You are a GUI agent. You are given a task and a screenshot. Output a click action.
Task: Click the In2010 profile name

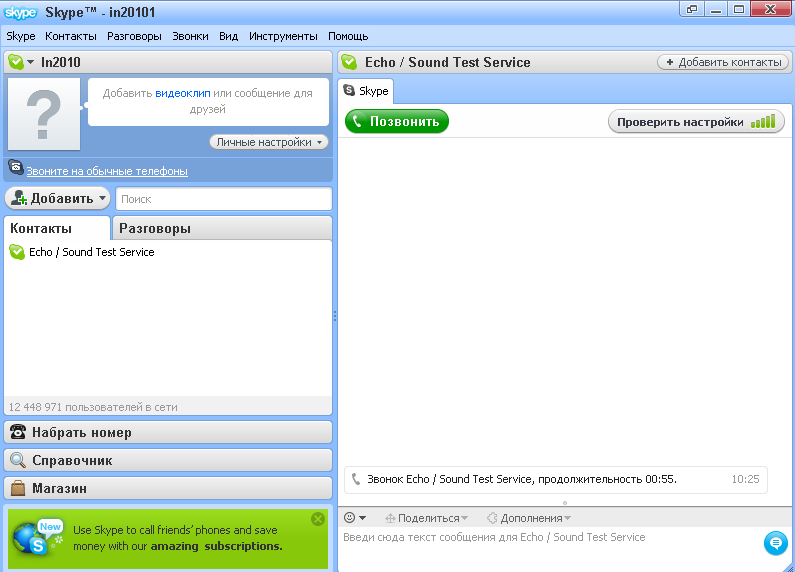pyautogui.click(x=61, y=62)
